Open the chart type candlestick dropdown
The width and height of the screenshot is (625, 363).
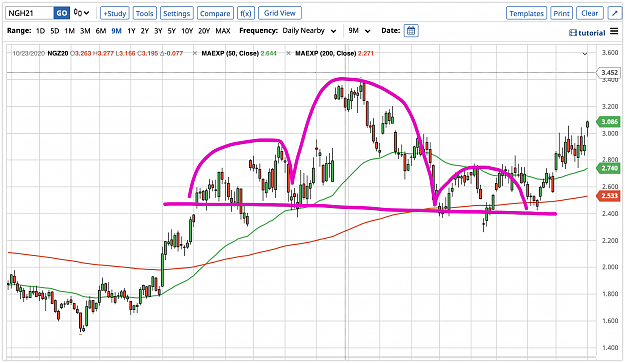[82, 13]
